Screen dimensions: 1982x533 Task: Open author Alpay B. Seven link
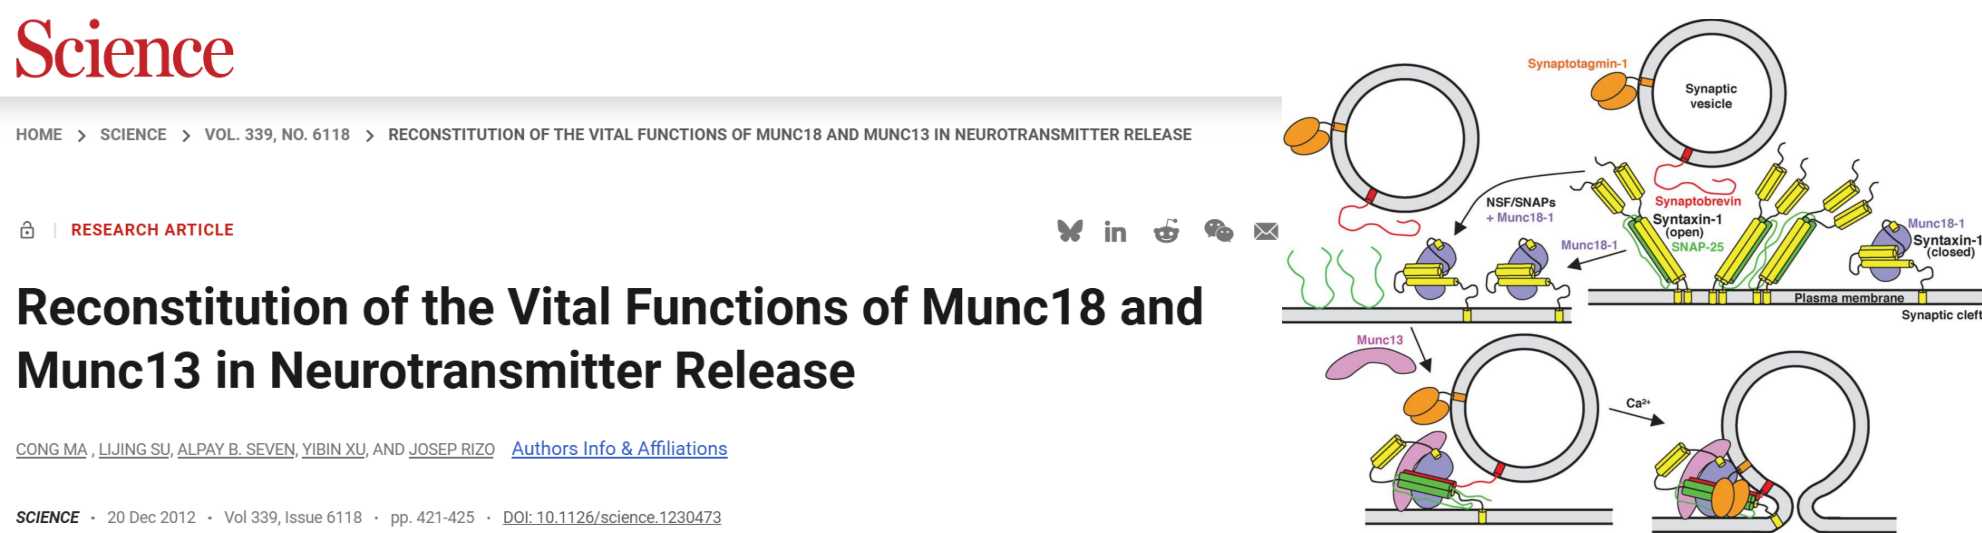tap(236, 449)
